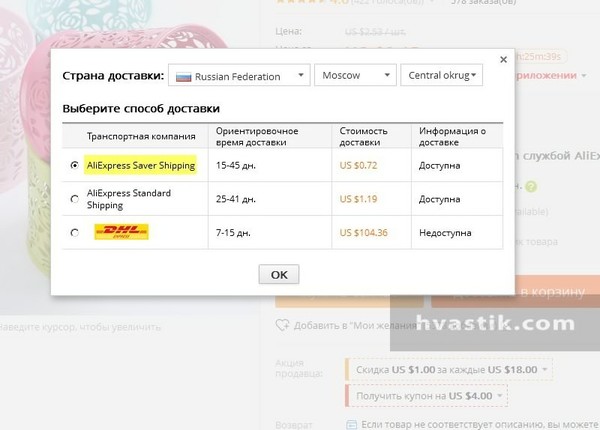Click the 7-15 дн. delivery time
This screenshot has height=430, width=600.
click(233, 233)
